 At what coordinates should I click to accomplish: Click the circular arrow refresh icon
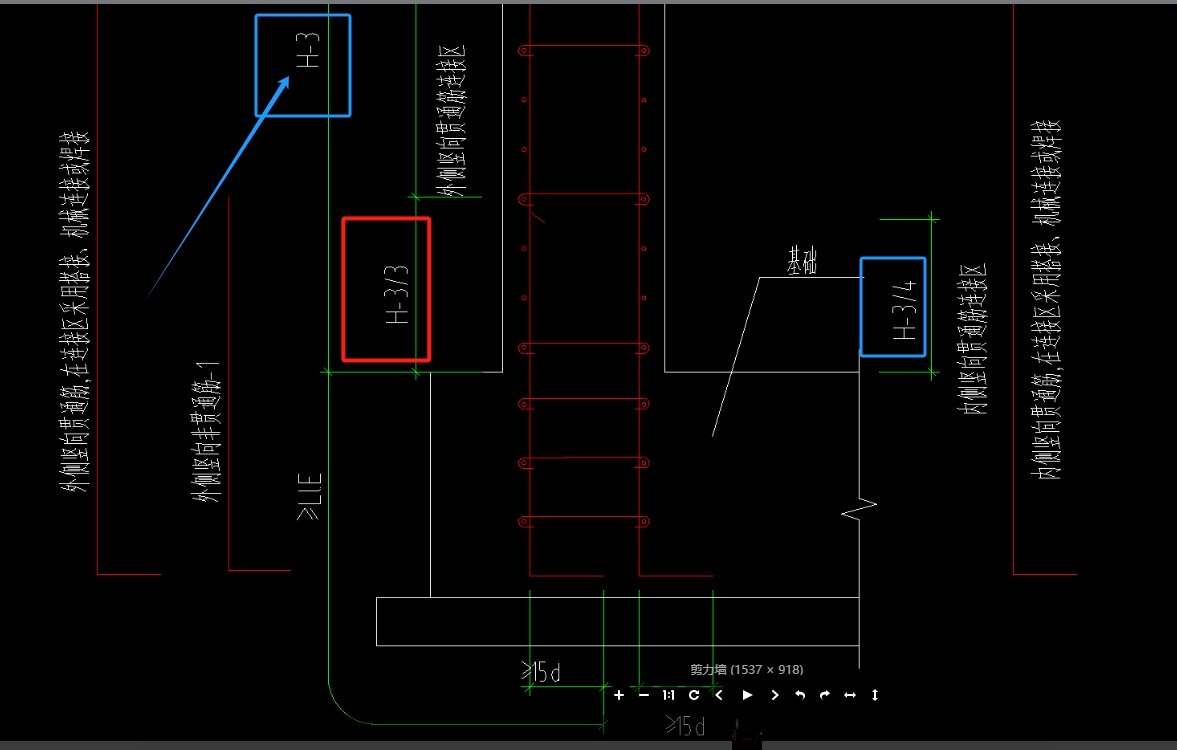pyautogui.click(x=694, y=695)
